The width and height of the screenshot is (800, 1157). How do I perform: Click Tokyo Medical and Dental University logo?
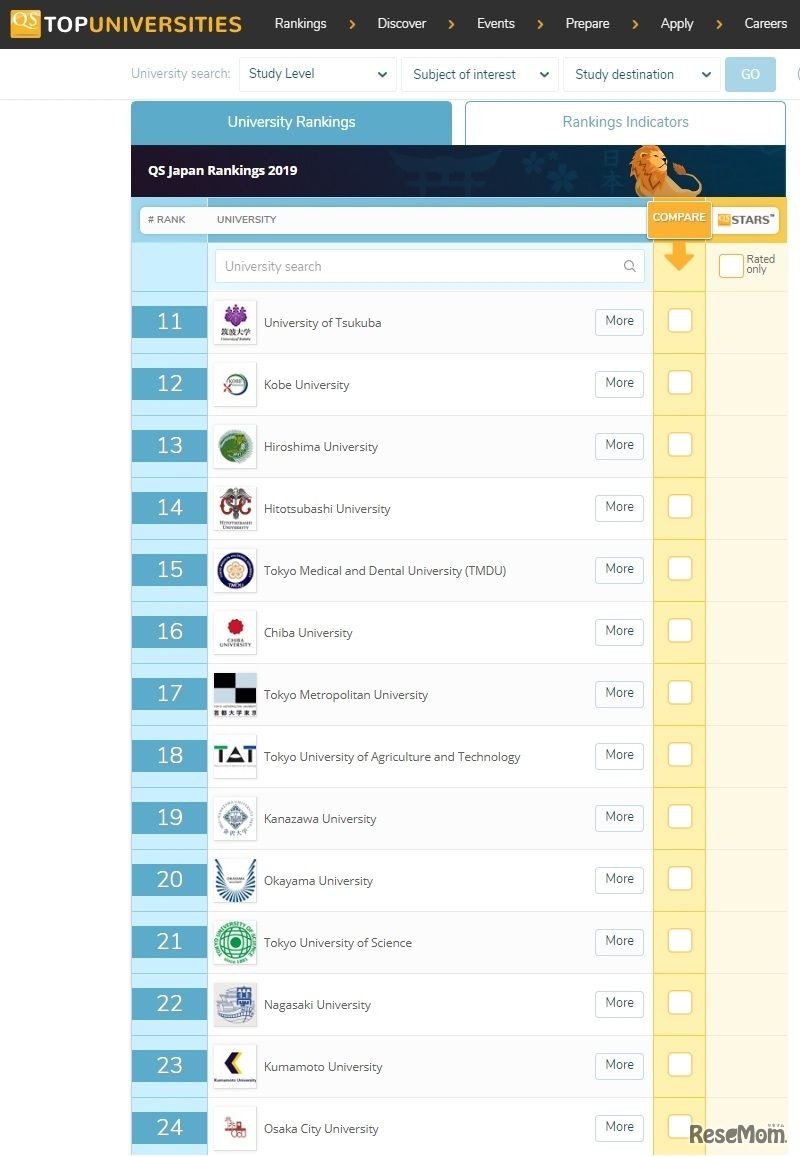[x=235, y=570]
